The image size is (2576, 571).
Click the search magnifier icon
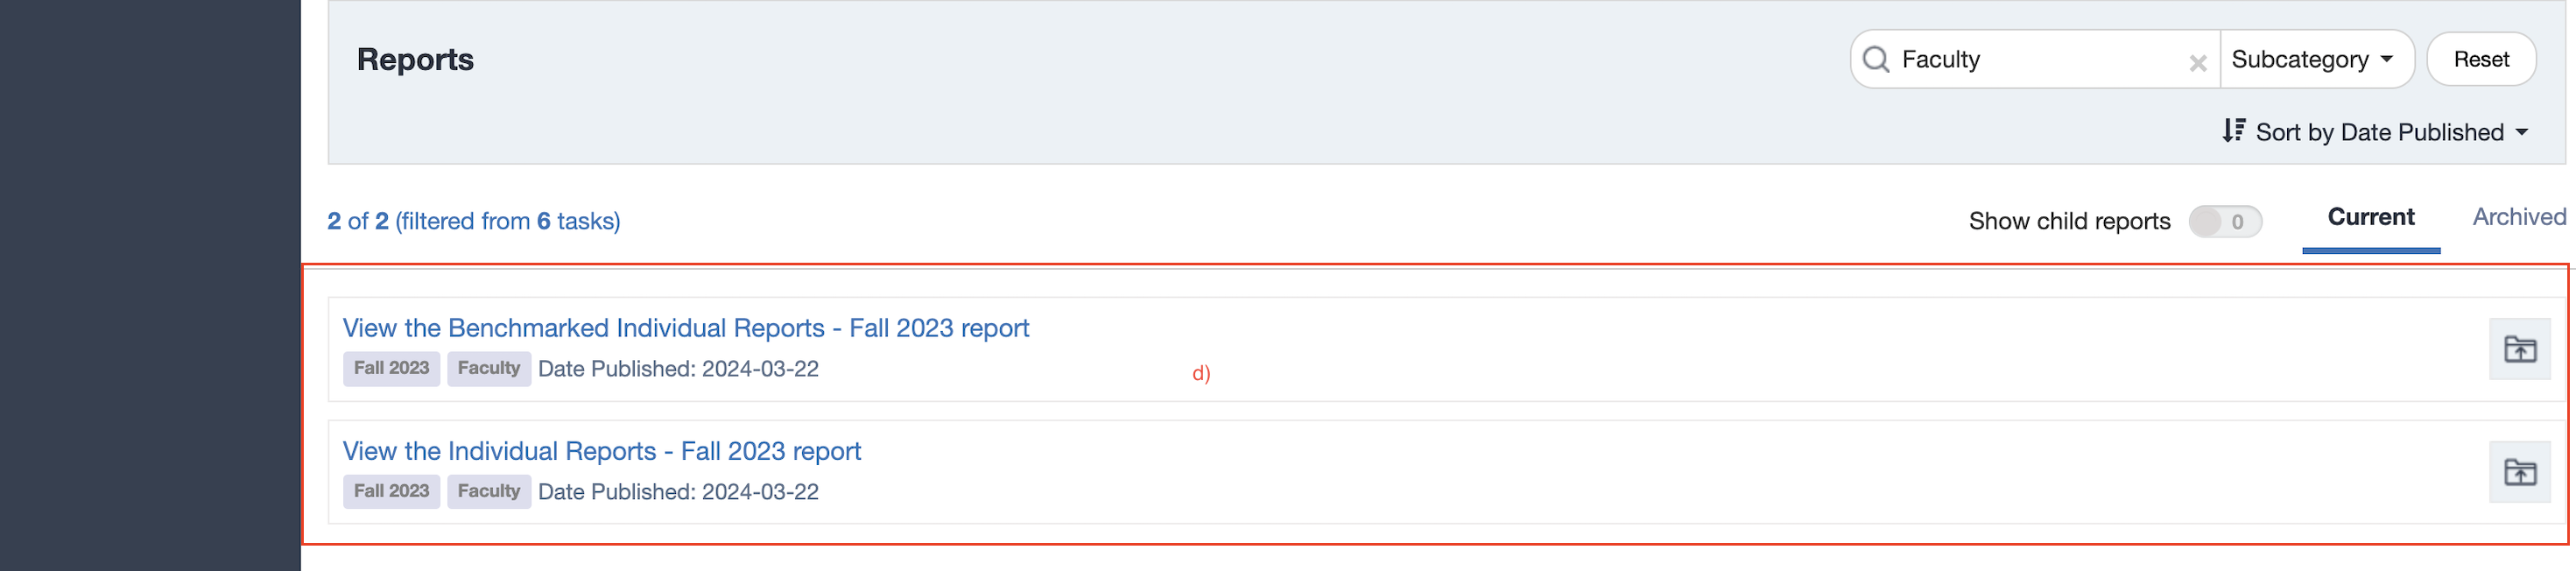pos(1876,60)
